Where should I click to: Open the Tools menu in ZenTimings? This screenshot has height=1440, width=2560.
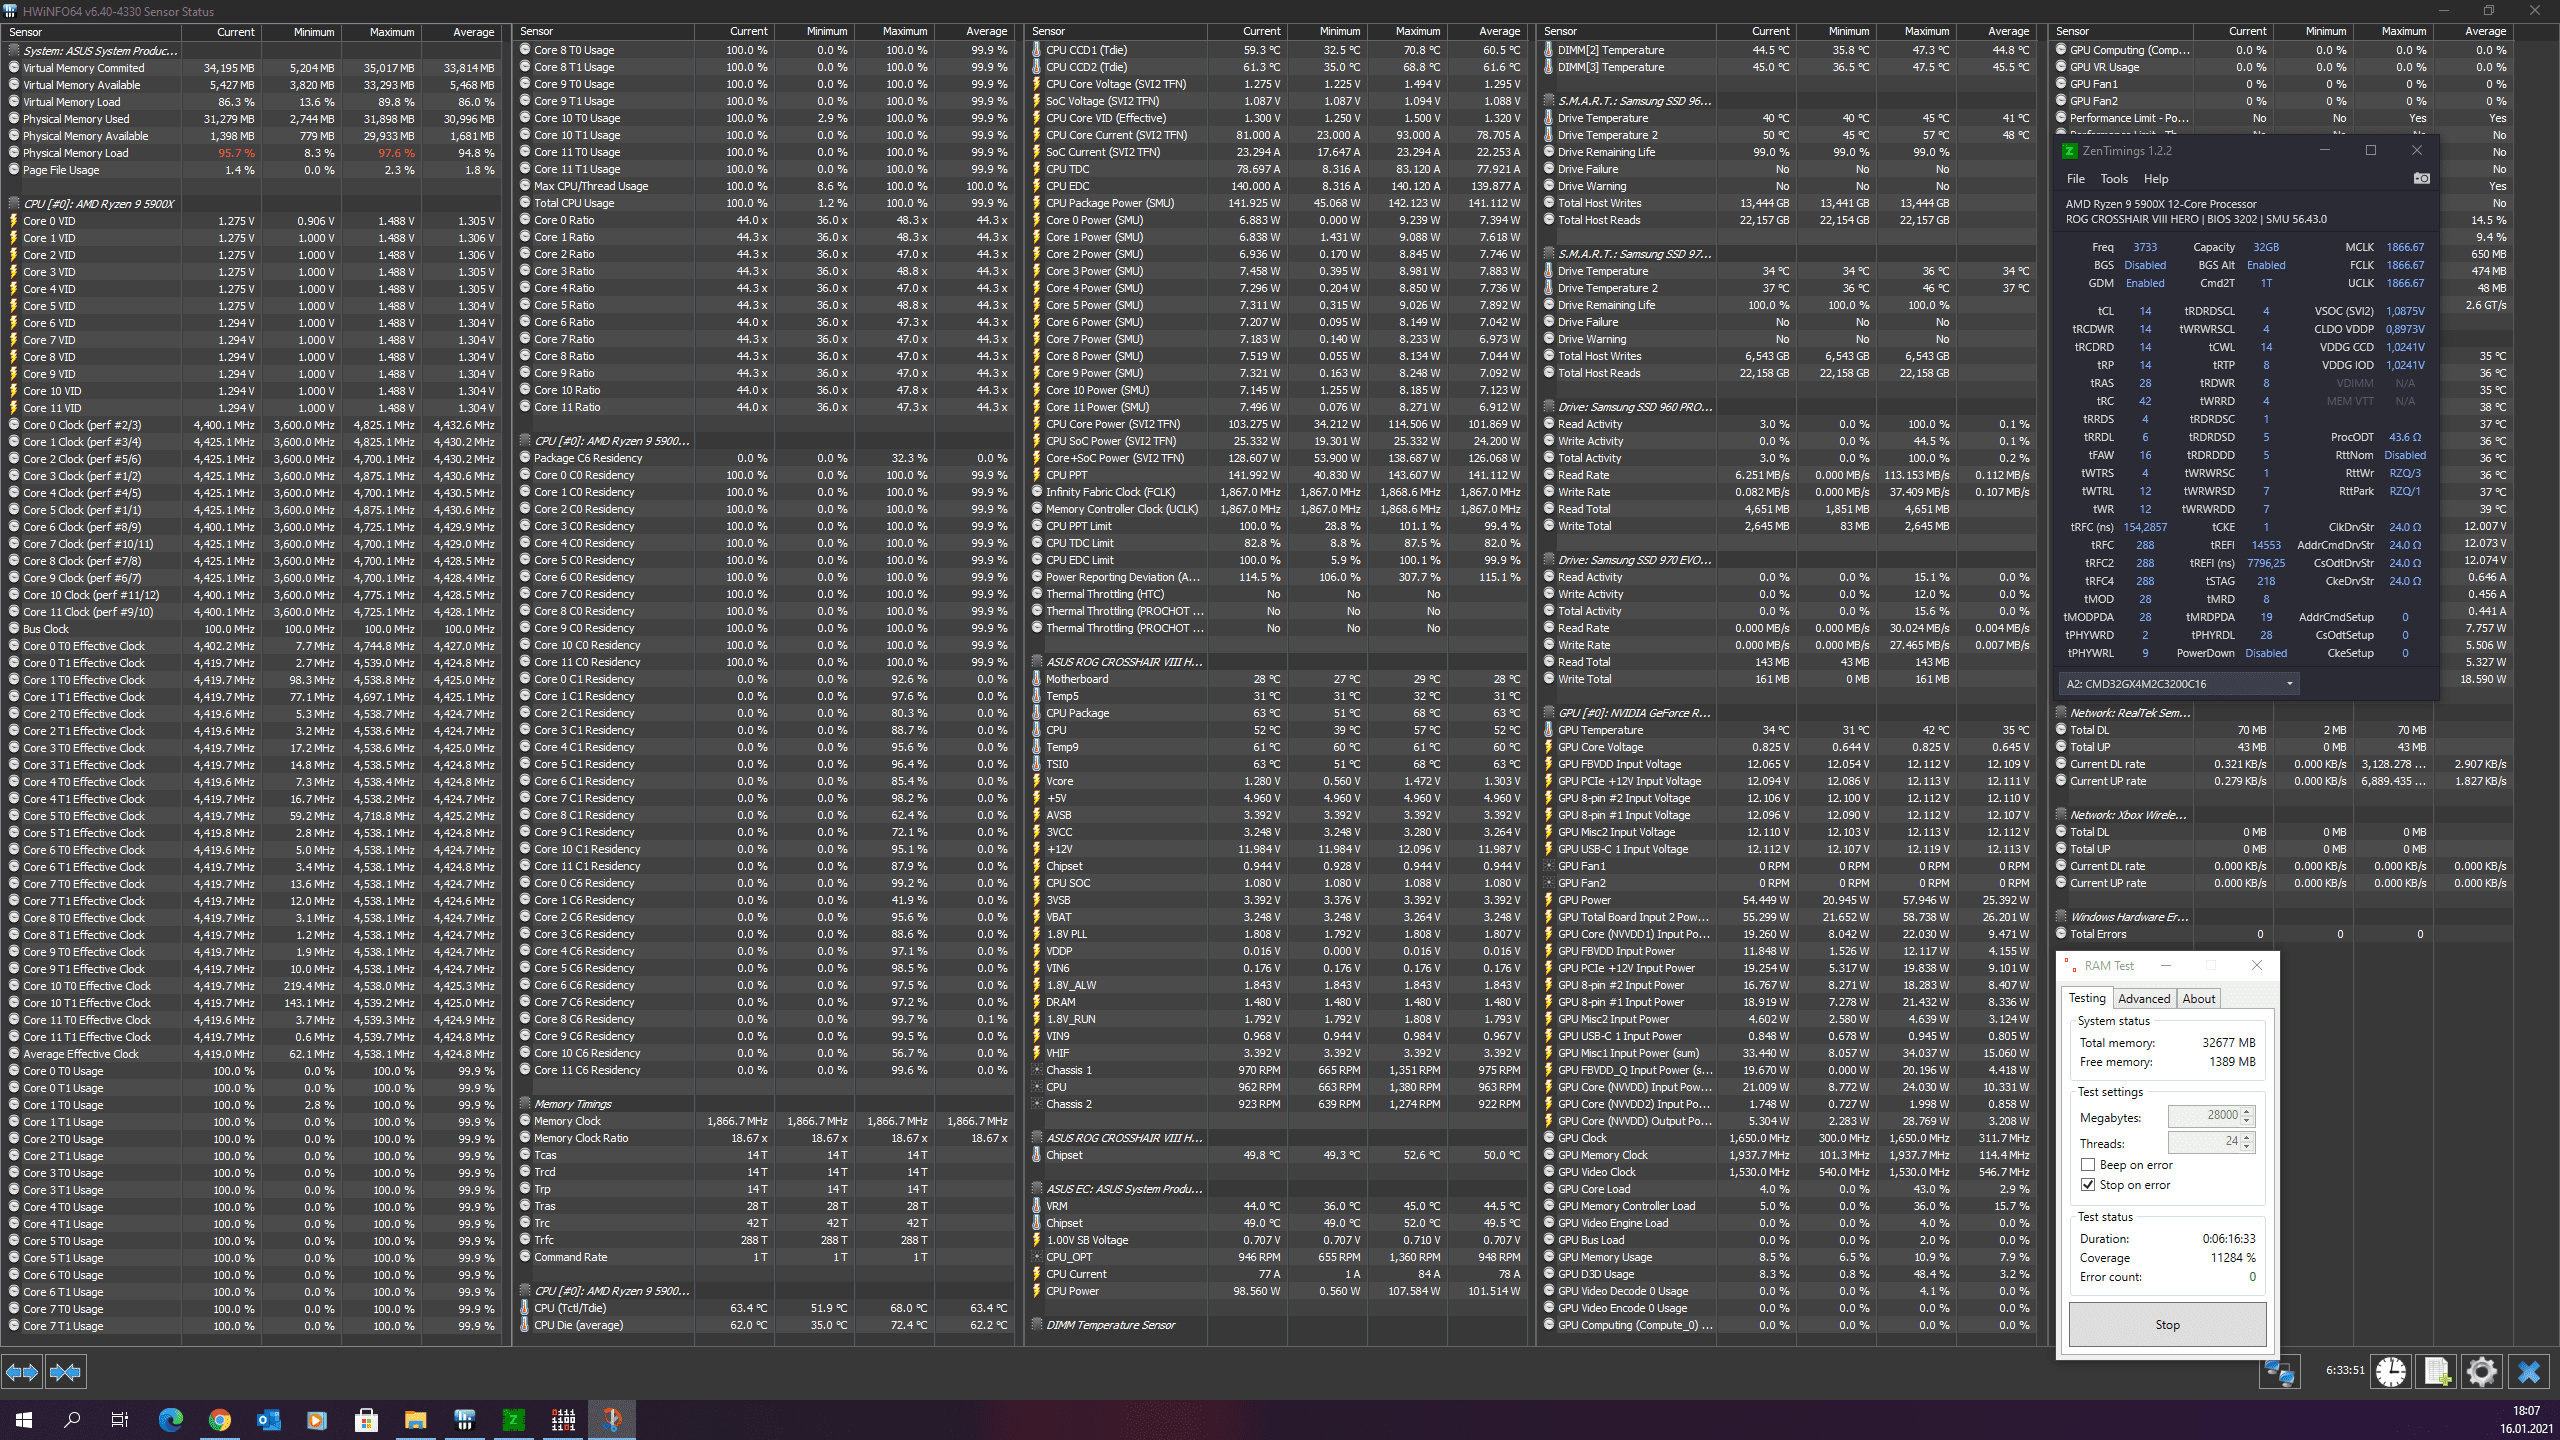(2114, 179)
